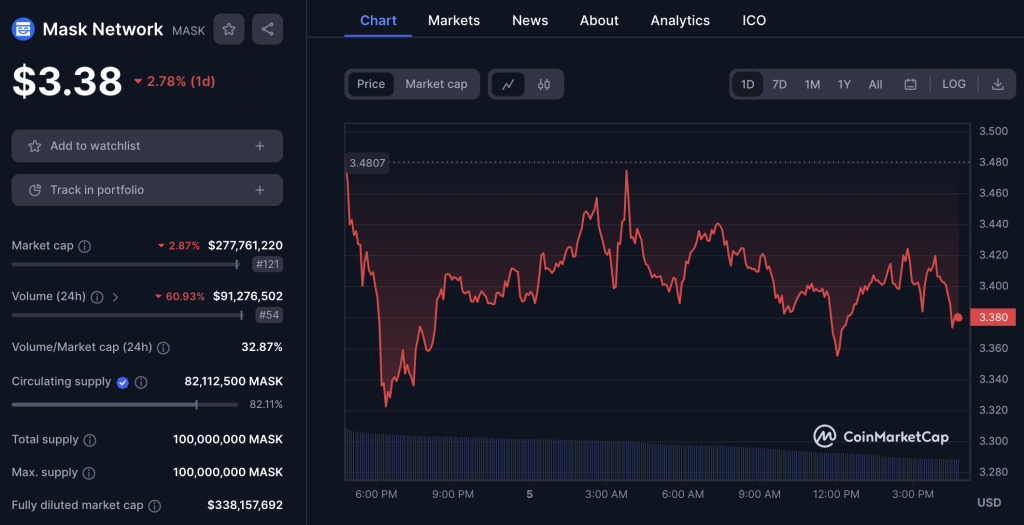Open the Analytics tab
This screenshot has height=525, width=1024.
coord(680,20)
